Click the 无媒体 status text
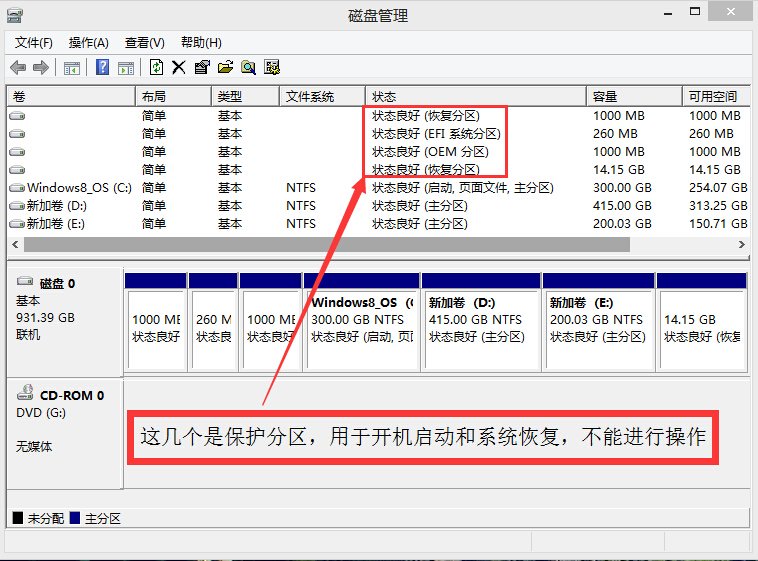The height and width of the screenshot is (561, 758). tap(33, 446)
